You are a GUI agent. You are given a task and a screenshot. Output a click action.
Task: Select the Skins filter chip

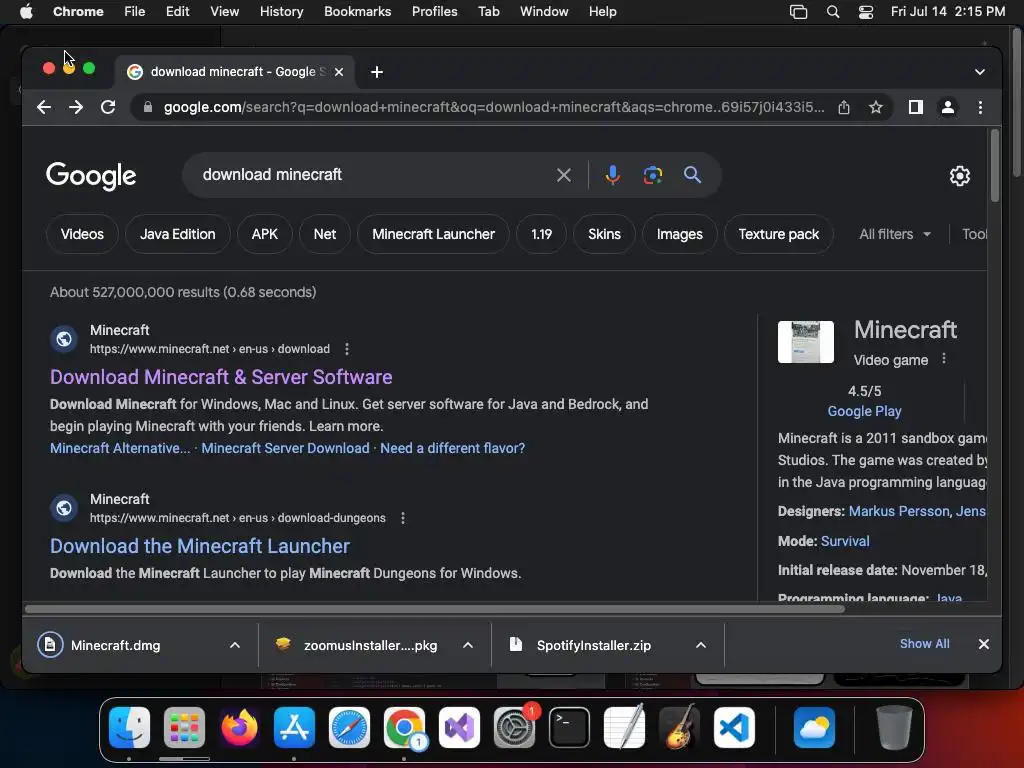click(604, 234)
